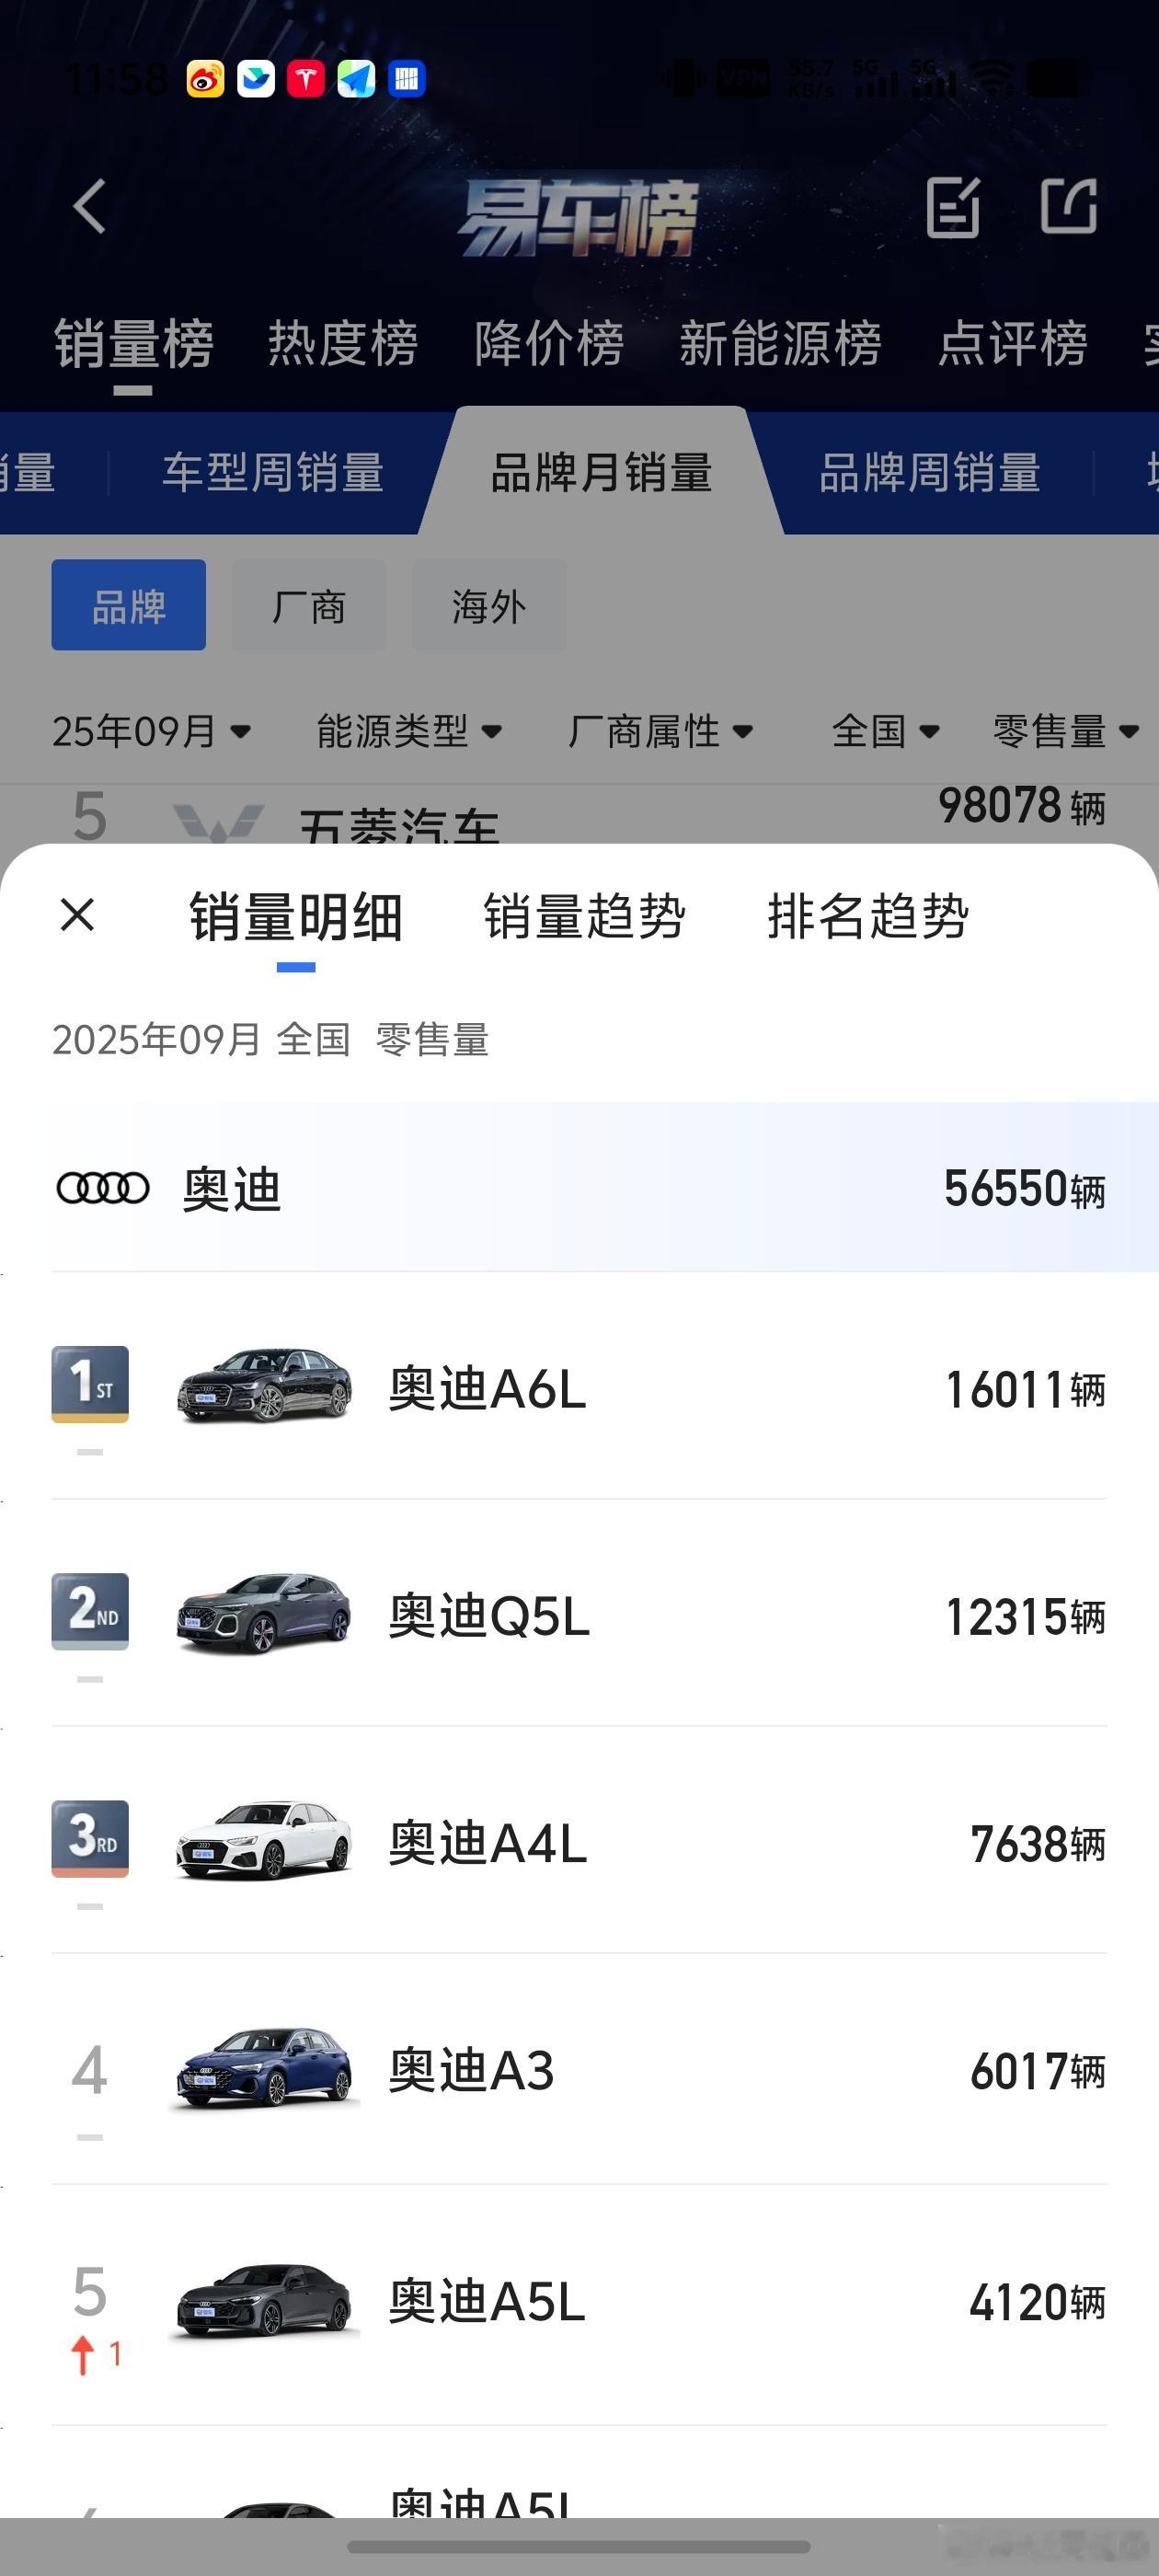1159x2576 pixels.
Task: Expand the 能源类型 dropdown
Action: [x=409, y=731]
